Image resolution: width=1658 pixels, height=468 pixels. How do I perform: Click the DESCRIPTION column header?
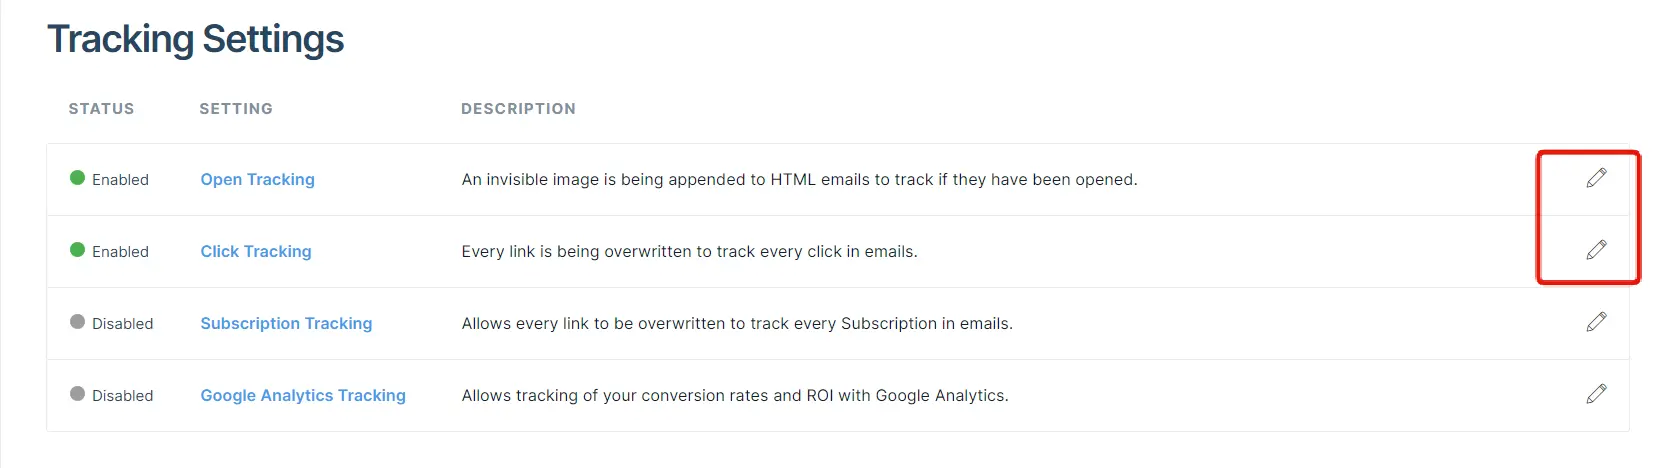point(518,109)
